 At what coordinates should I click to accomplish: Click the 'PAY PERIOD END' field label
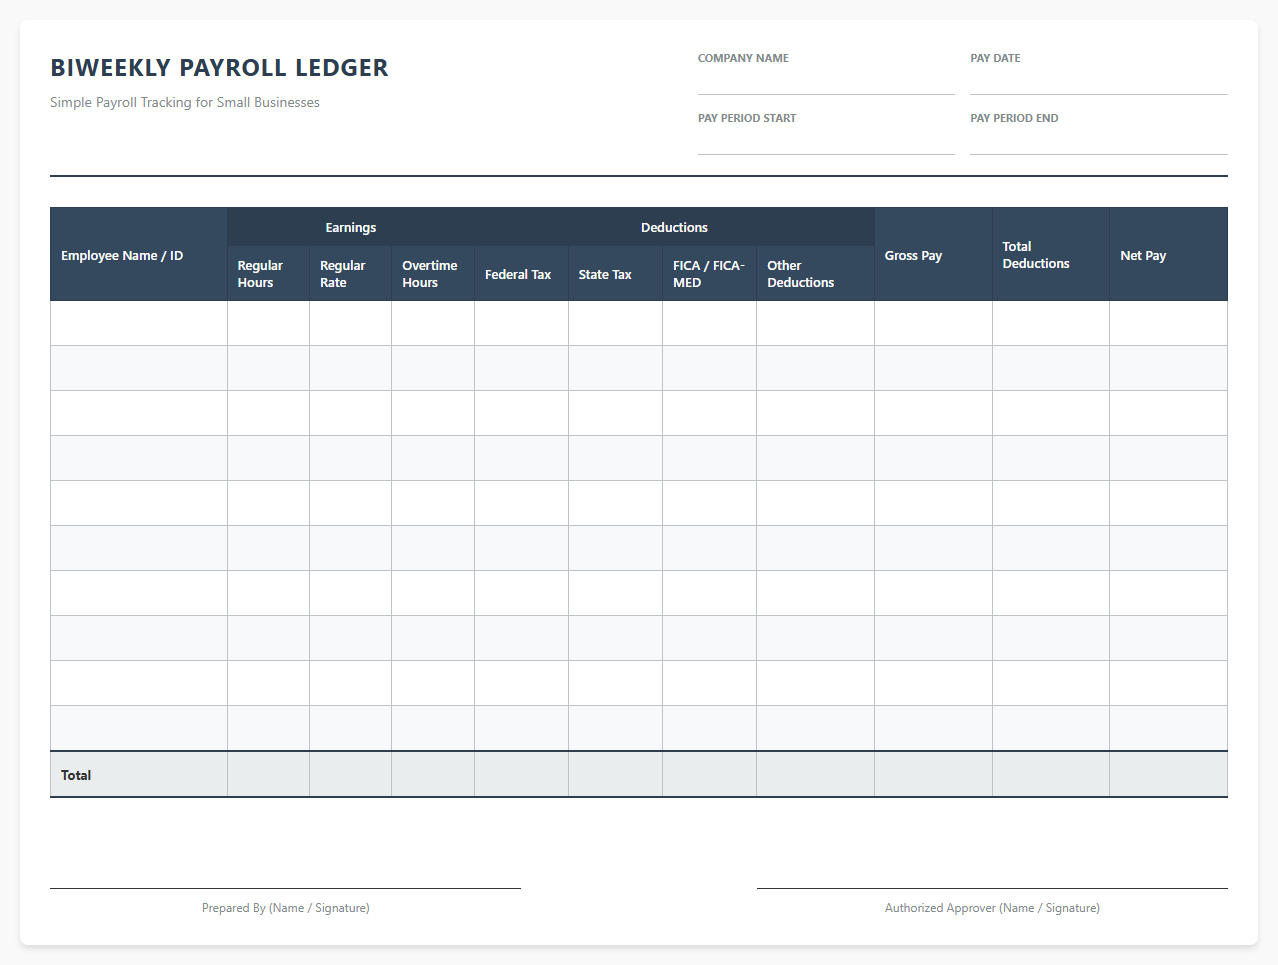[x=1014, y=118]
